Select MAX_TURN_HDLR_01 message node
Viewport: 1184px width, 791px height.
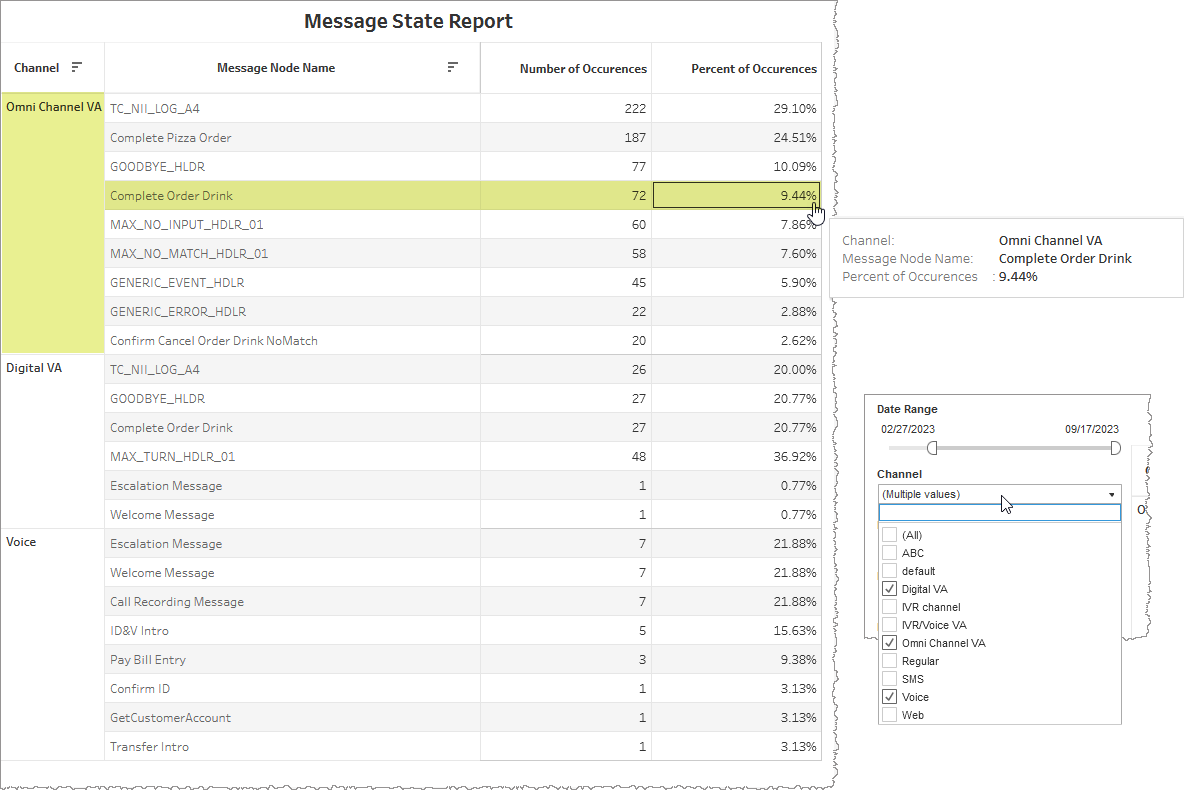pyautogui.click(x=172, y=456)
